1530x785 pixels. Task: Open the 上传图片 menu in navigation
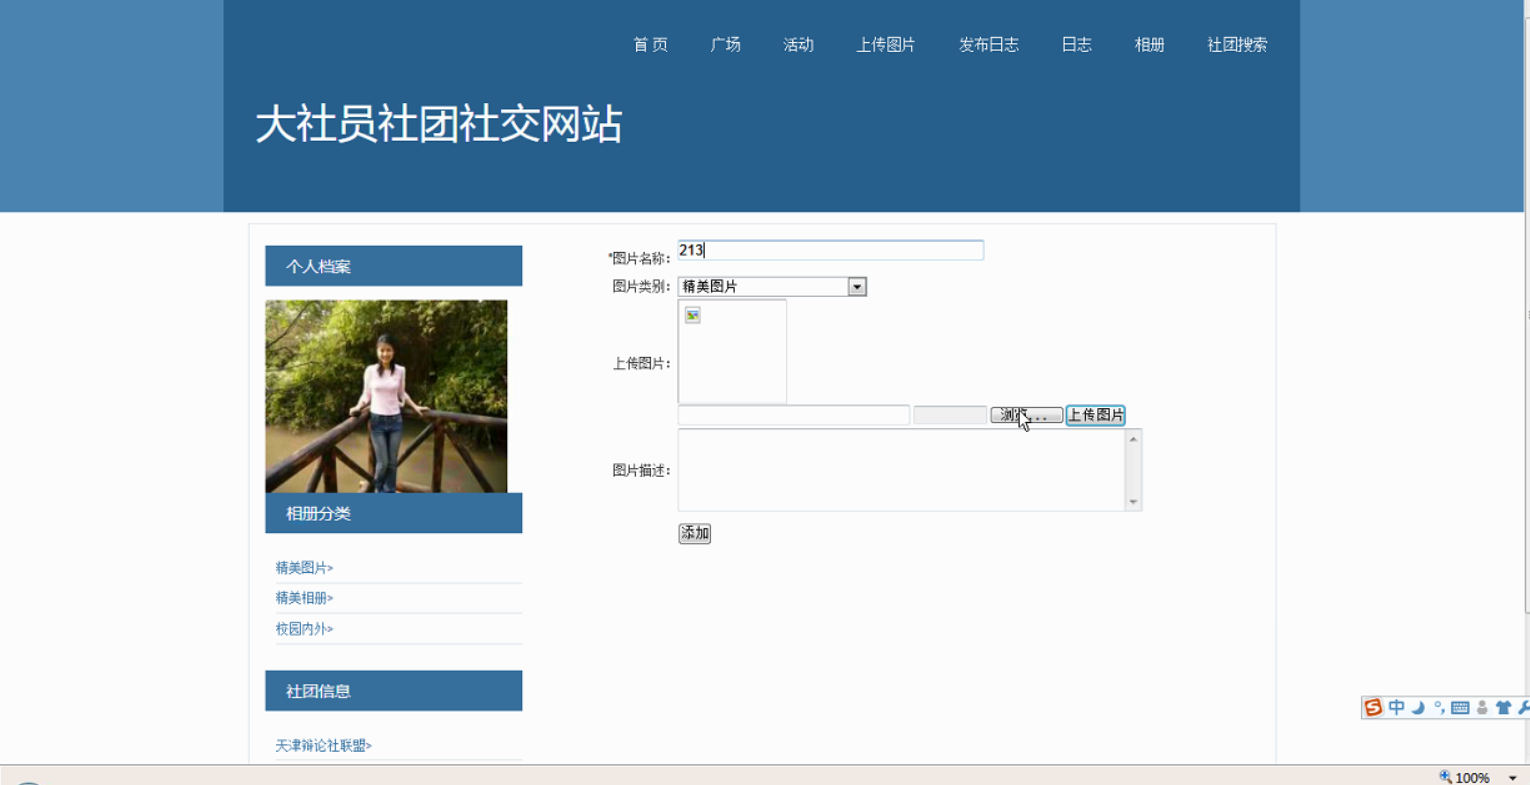coord(885,44)
